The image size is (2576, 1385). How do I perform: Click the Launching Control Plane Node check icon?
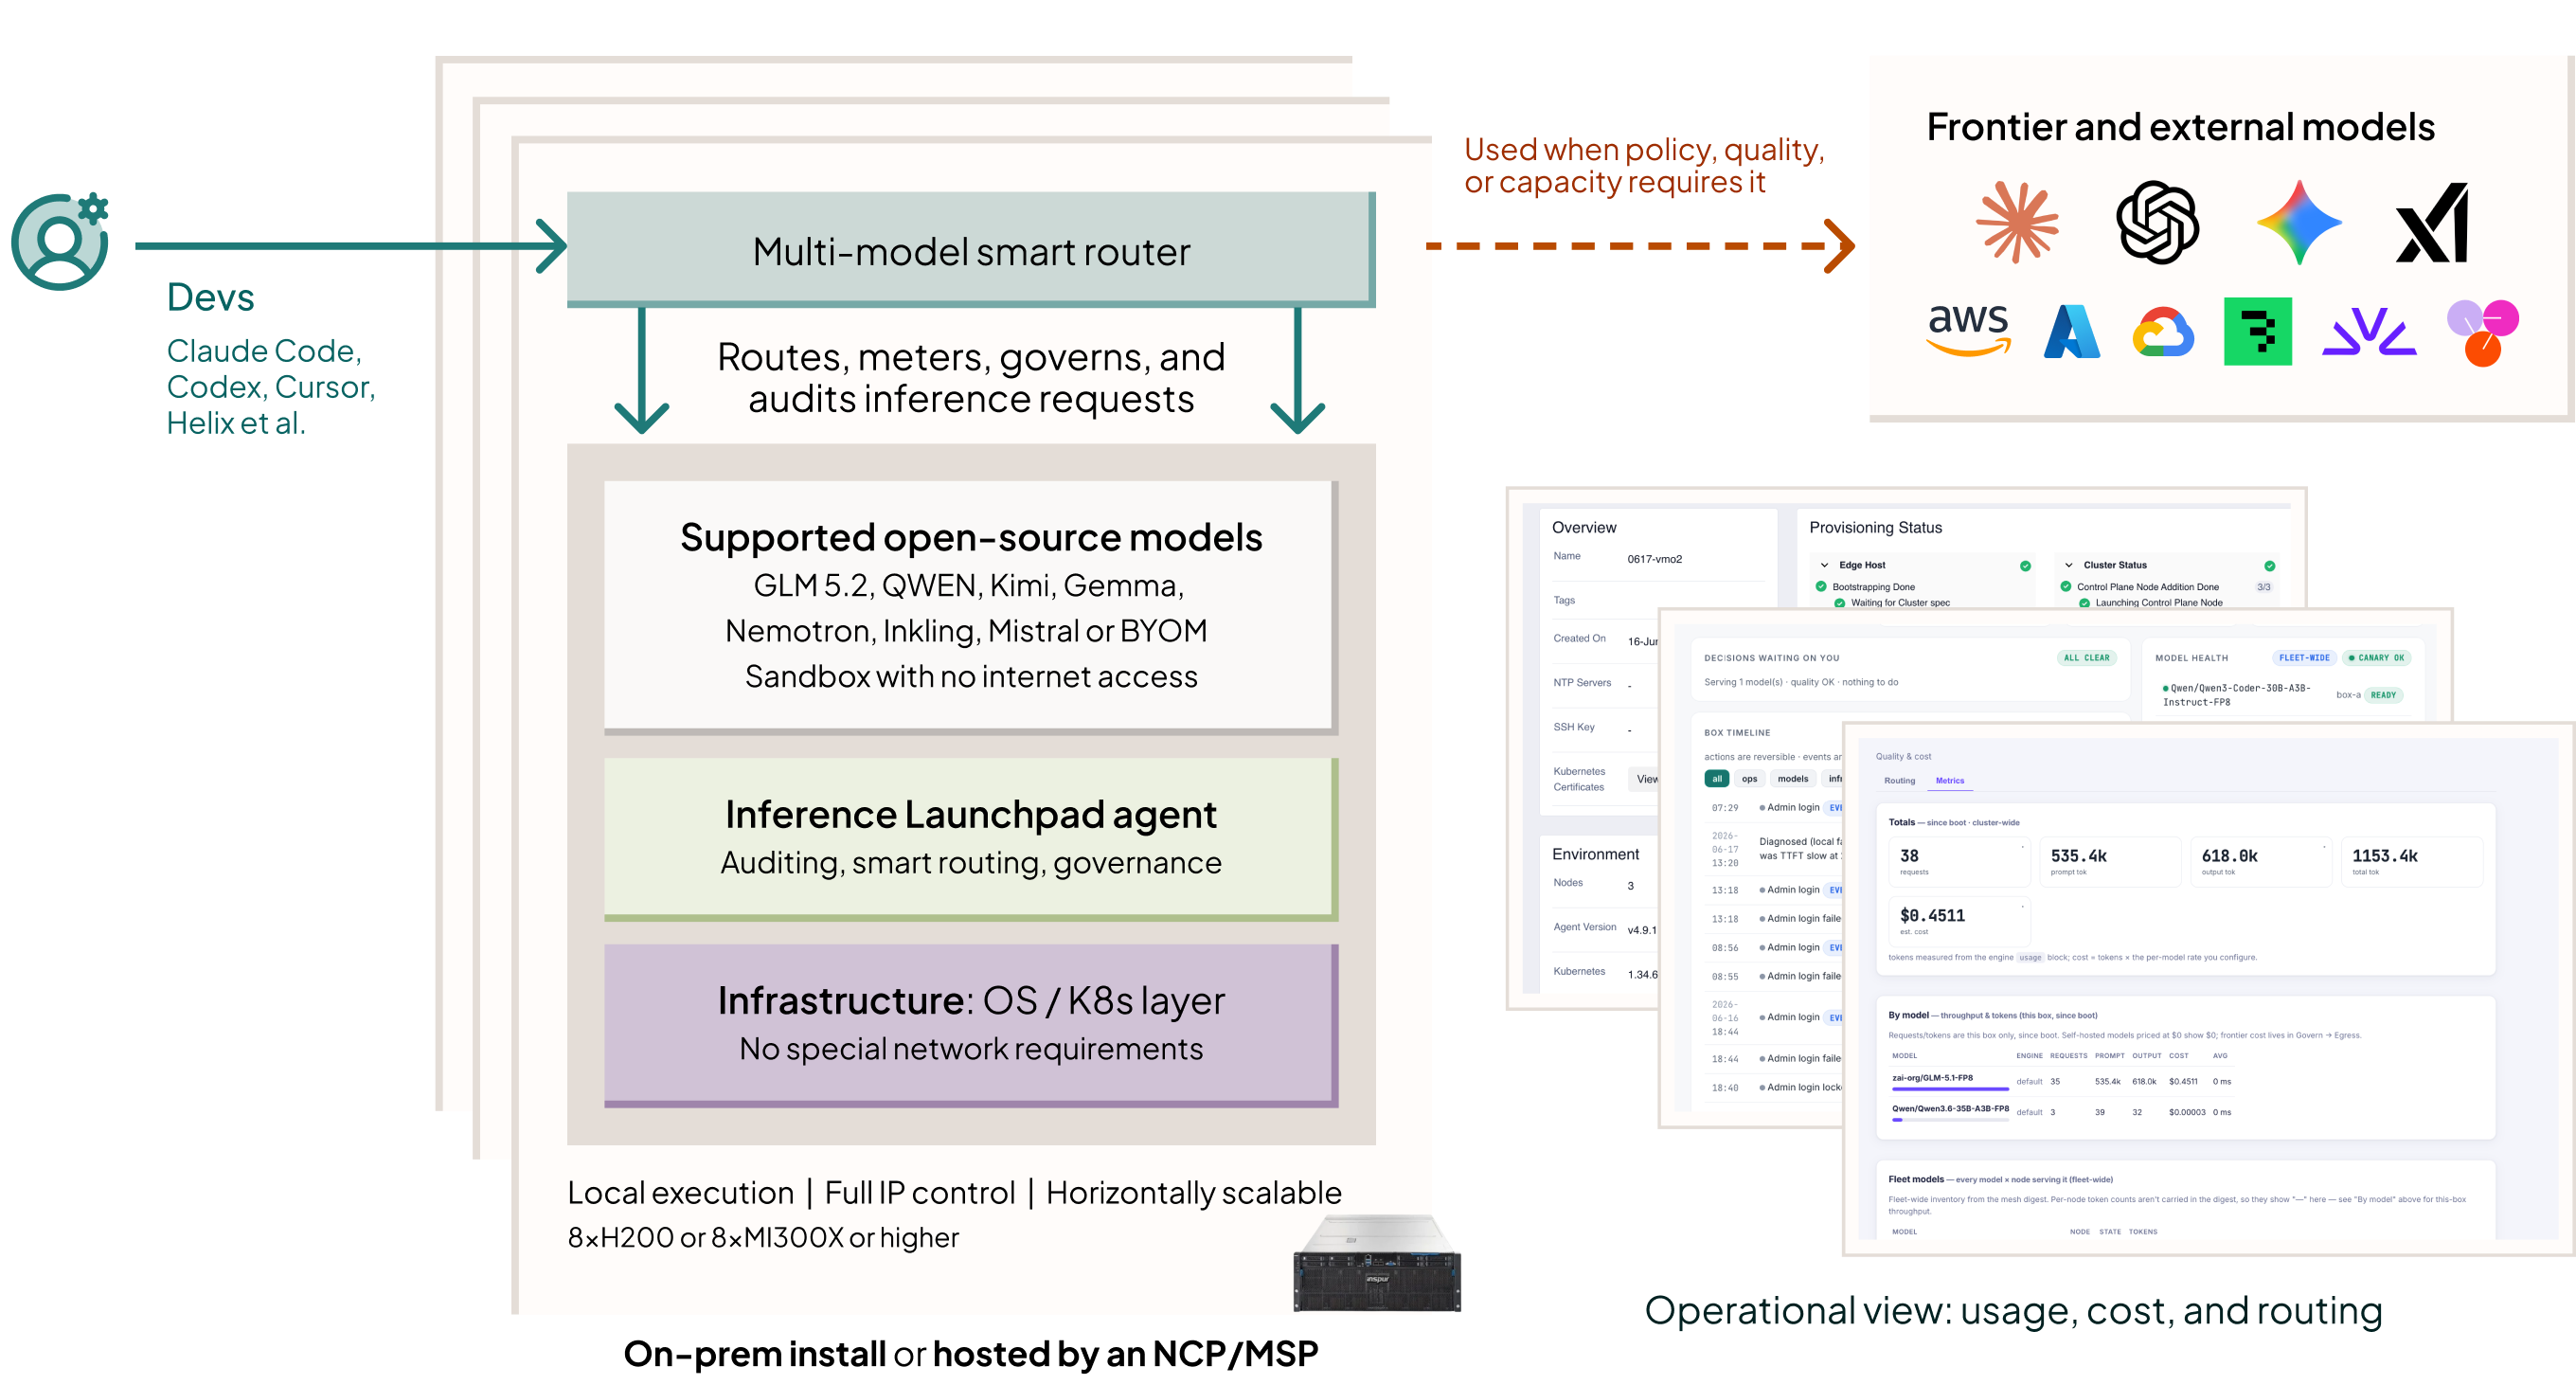tap(2084, 603)
